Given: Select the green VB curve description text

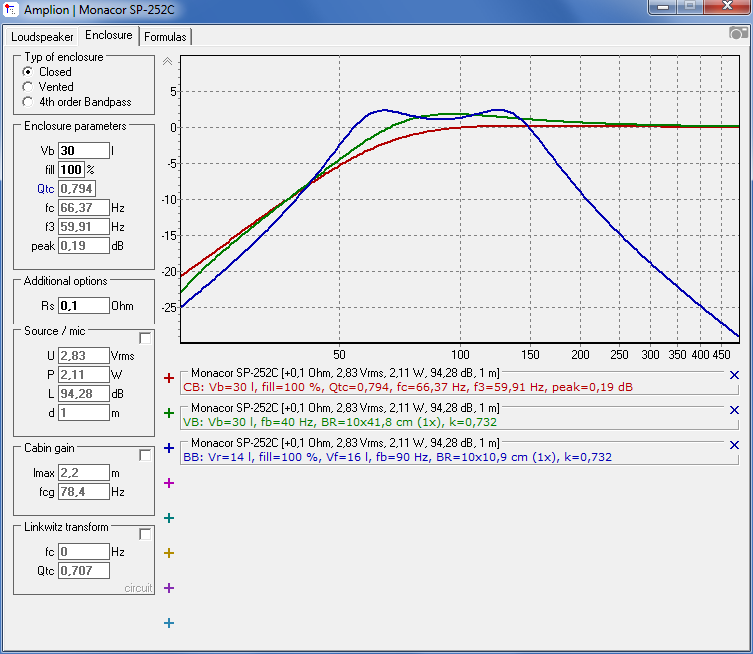Looking at the screenshot, I should [340, 422].
